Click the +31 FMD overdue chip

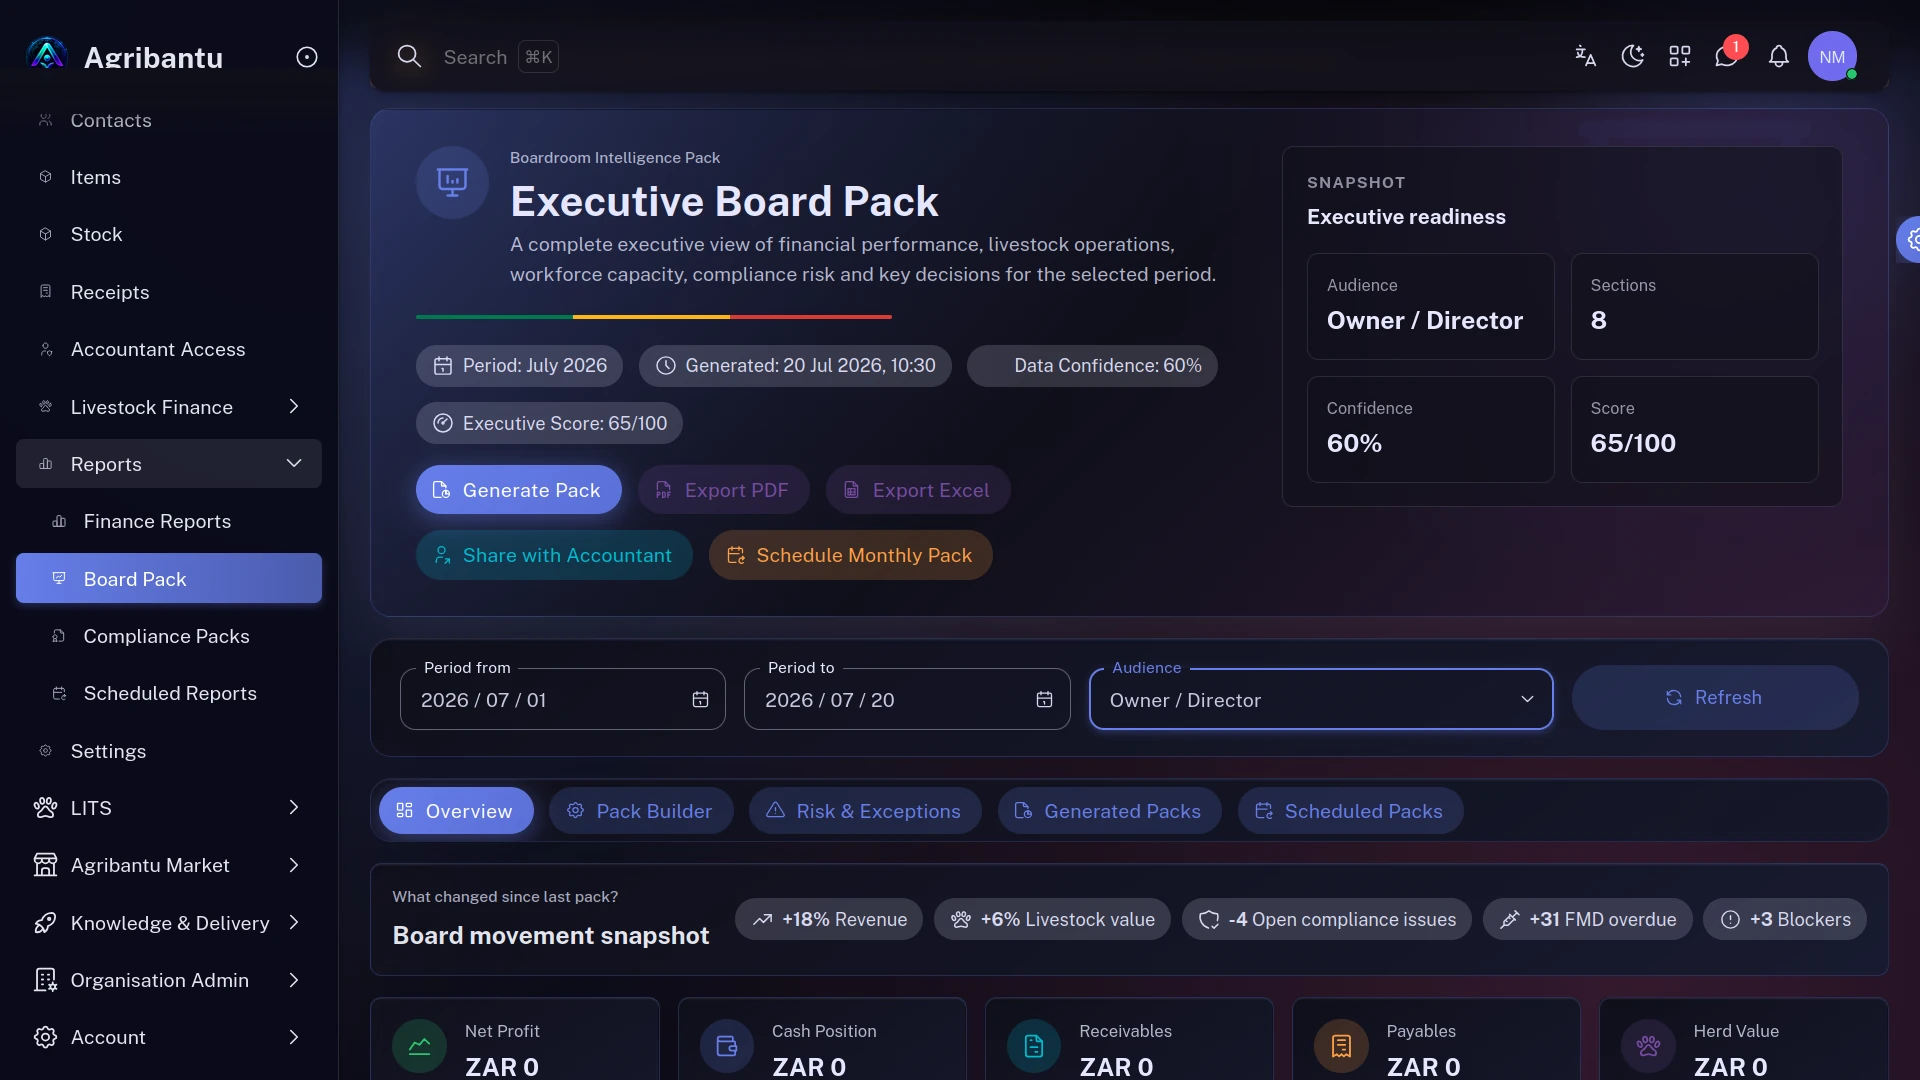(x=1587, y=920)
